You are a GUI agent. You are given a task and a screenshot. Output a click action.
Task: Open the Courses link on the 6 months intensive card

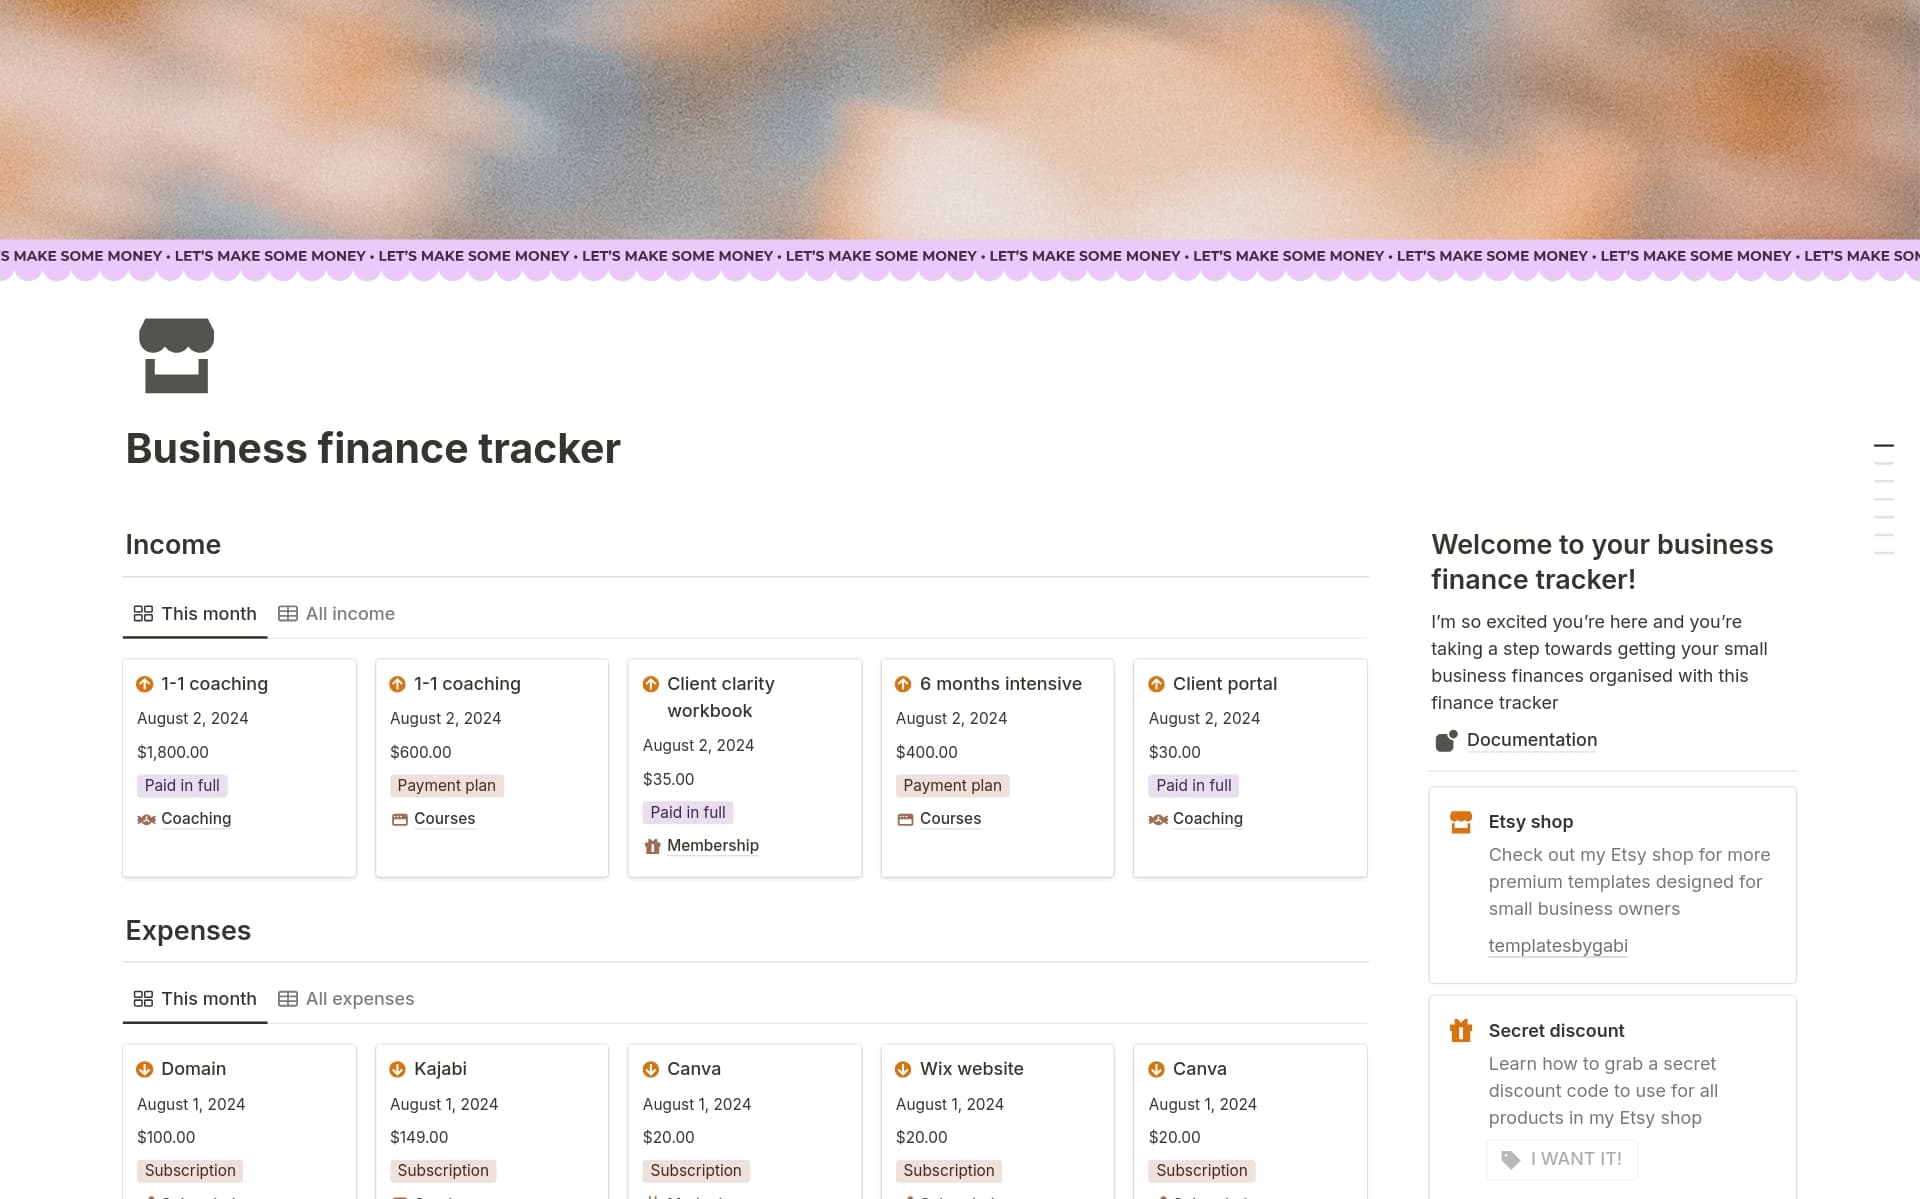(x=949, y=818)
